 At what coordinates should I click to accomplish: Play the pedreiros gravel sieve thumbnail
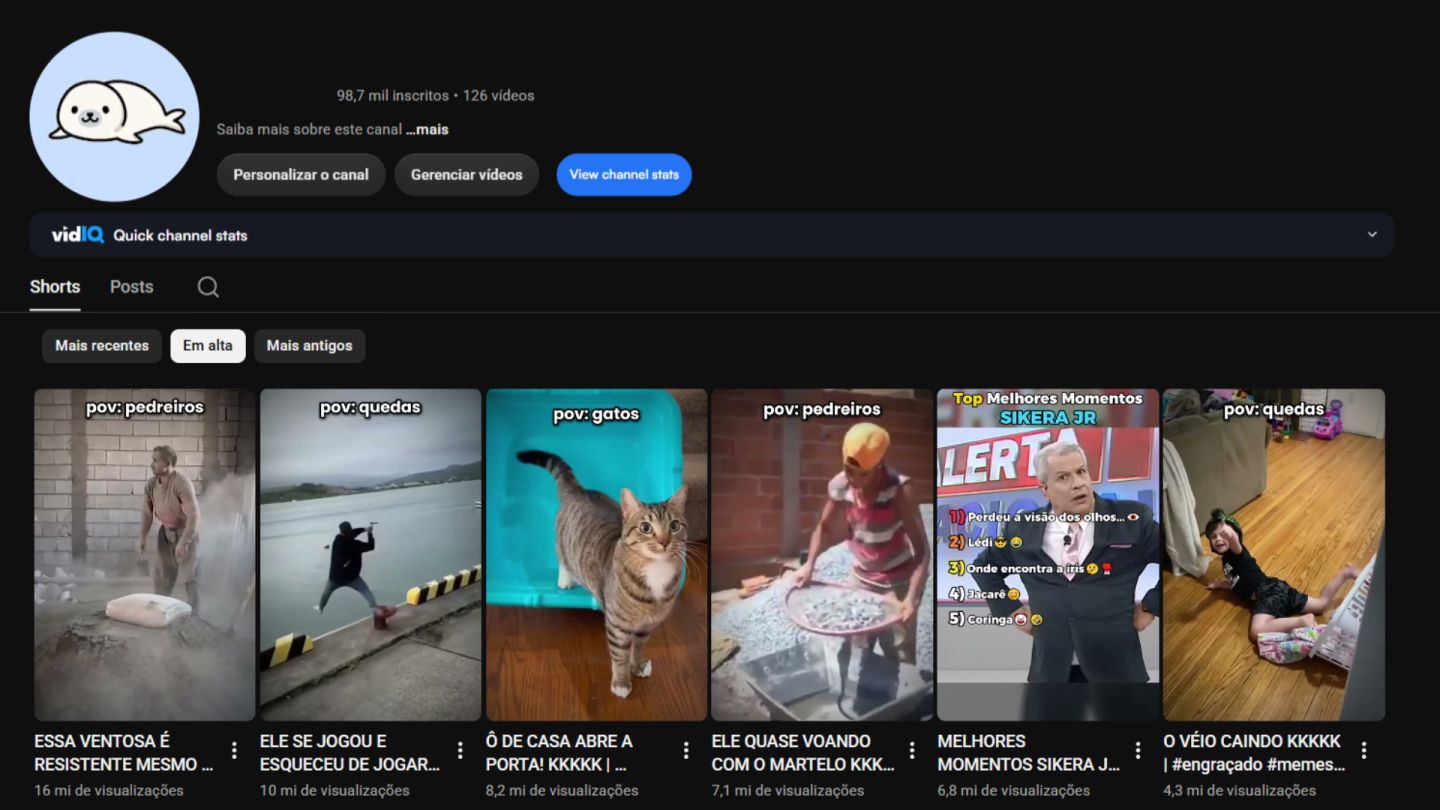822,555
